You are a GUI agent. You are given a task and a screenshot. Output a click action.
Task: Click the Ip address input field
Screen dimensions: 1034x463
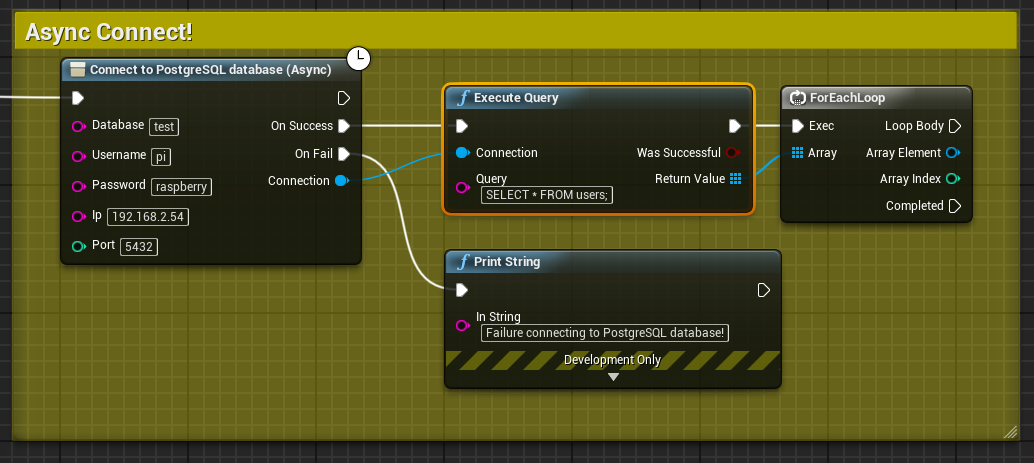tap(149, 217)
